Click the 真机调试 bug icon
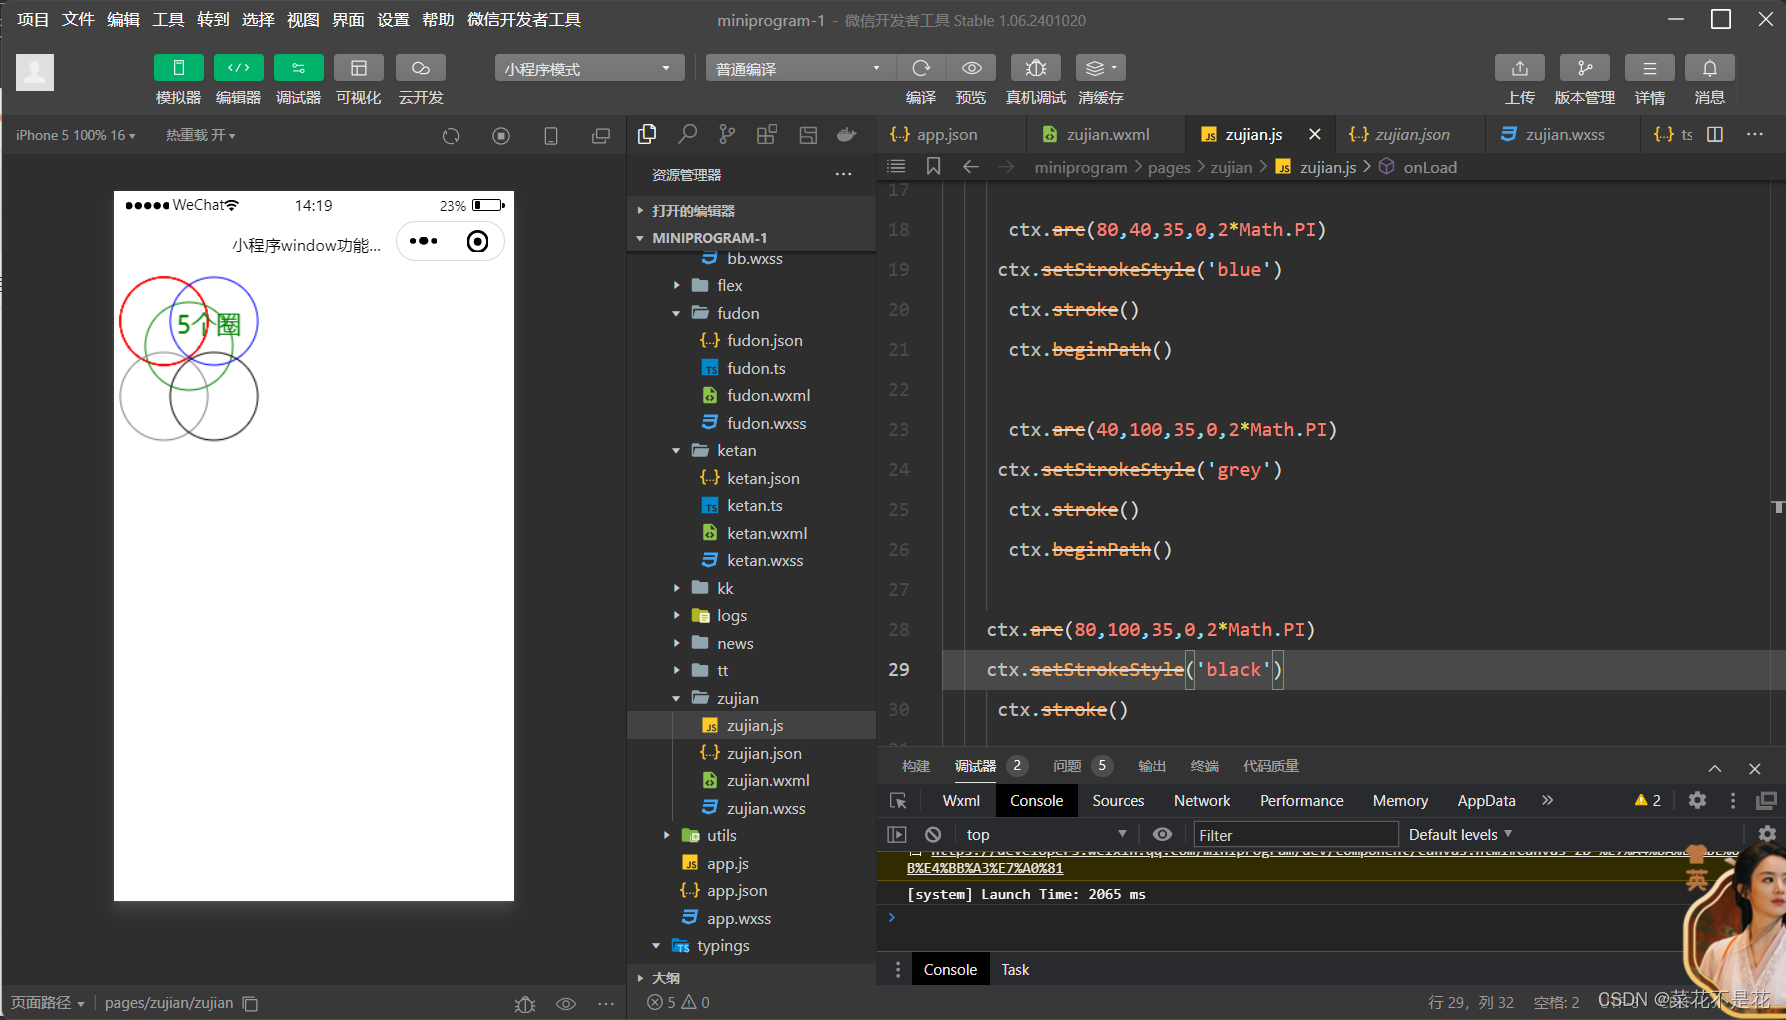The width and height of the screenshot is (1786, 1020). coord(1036,68)
